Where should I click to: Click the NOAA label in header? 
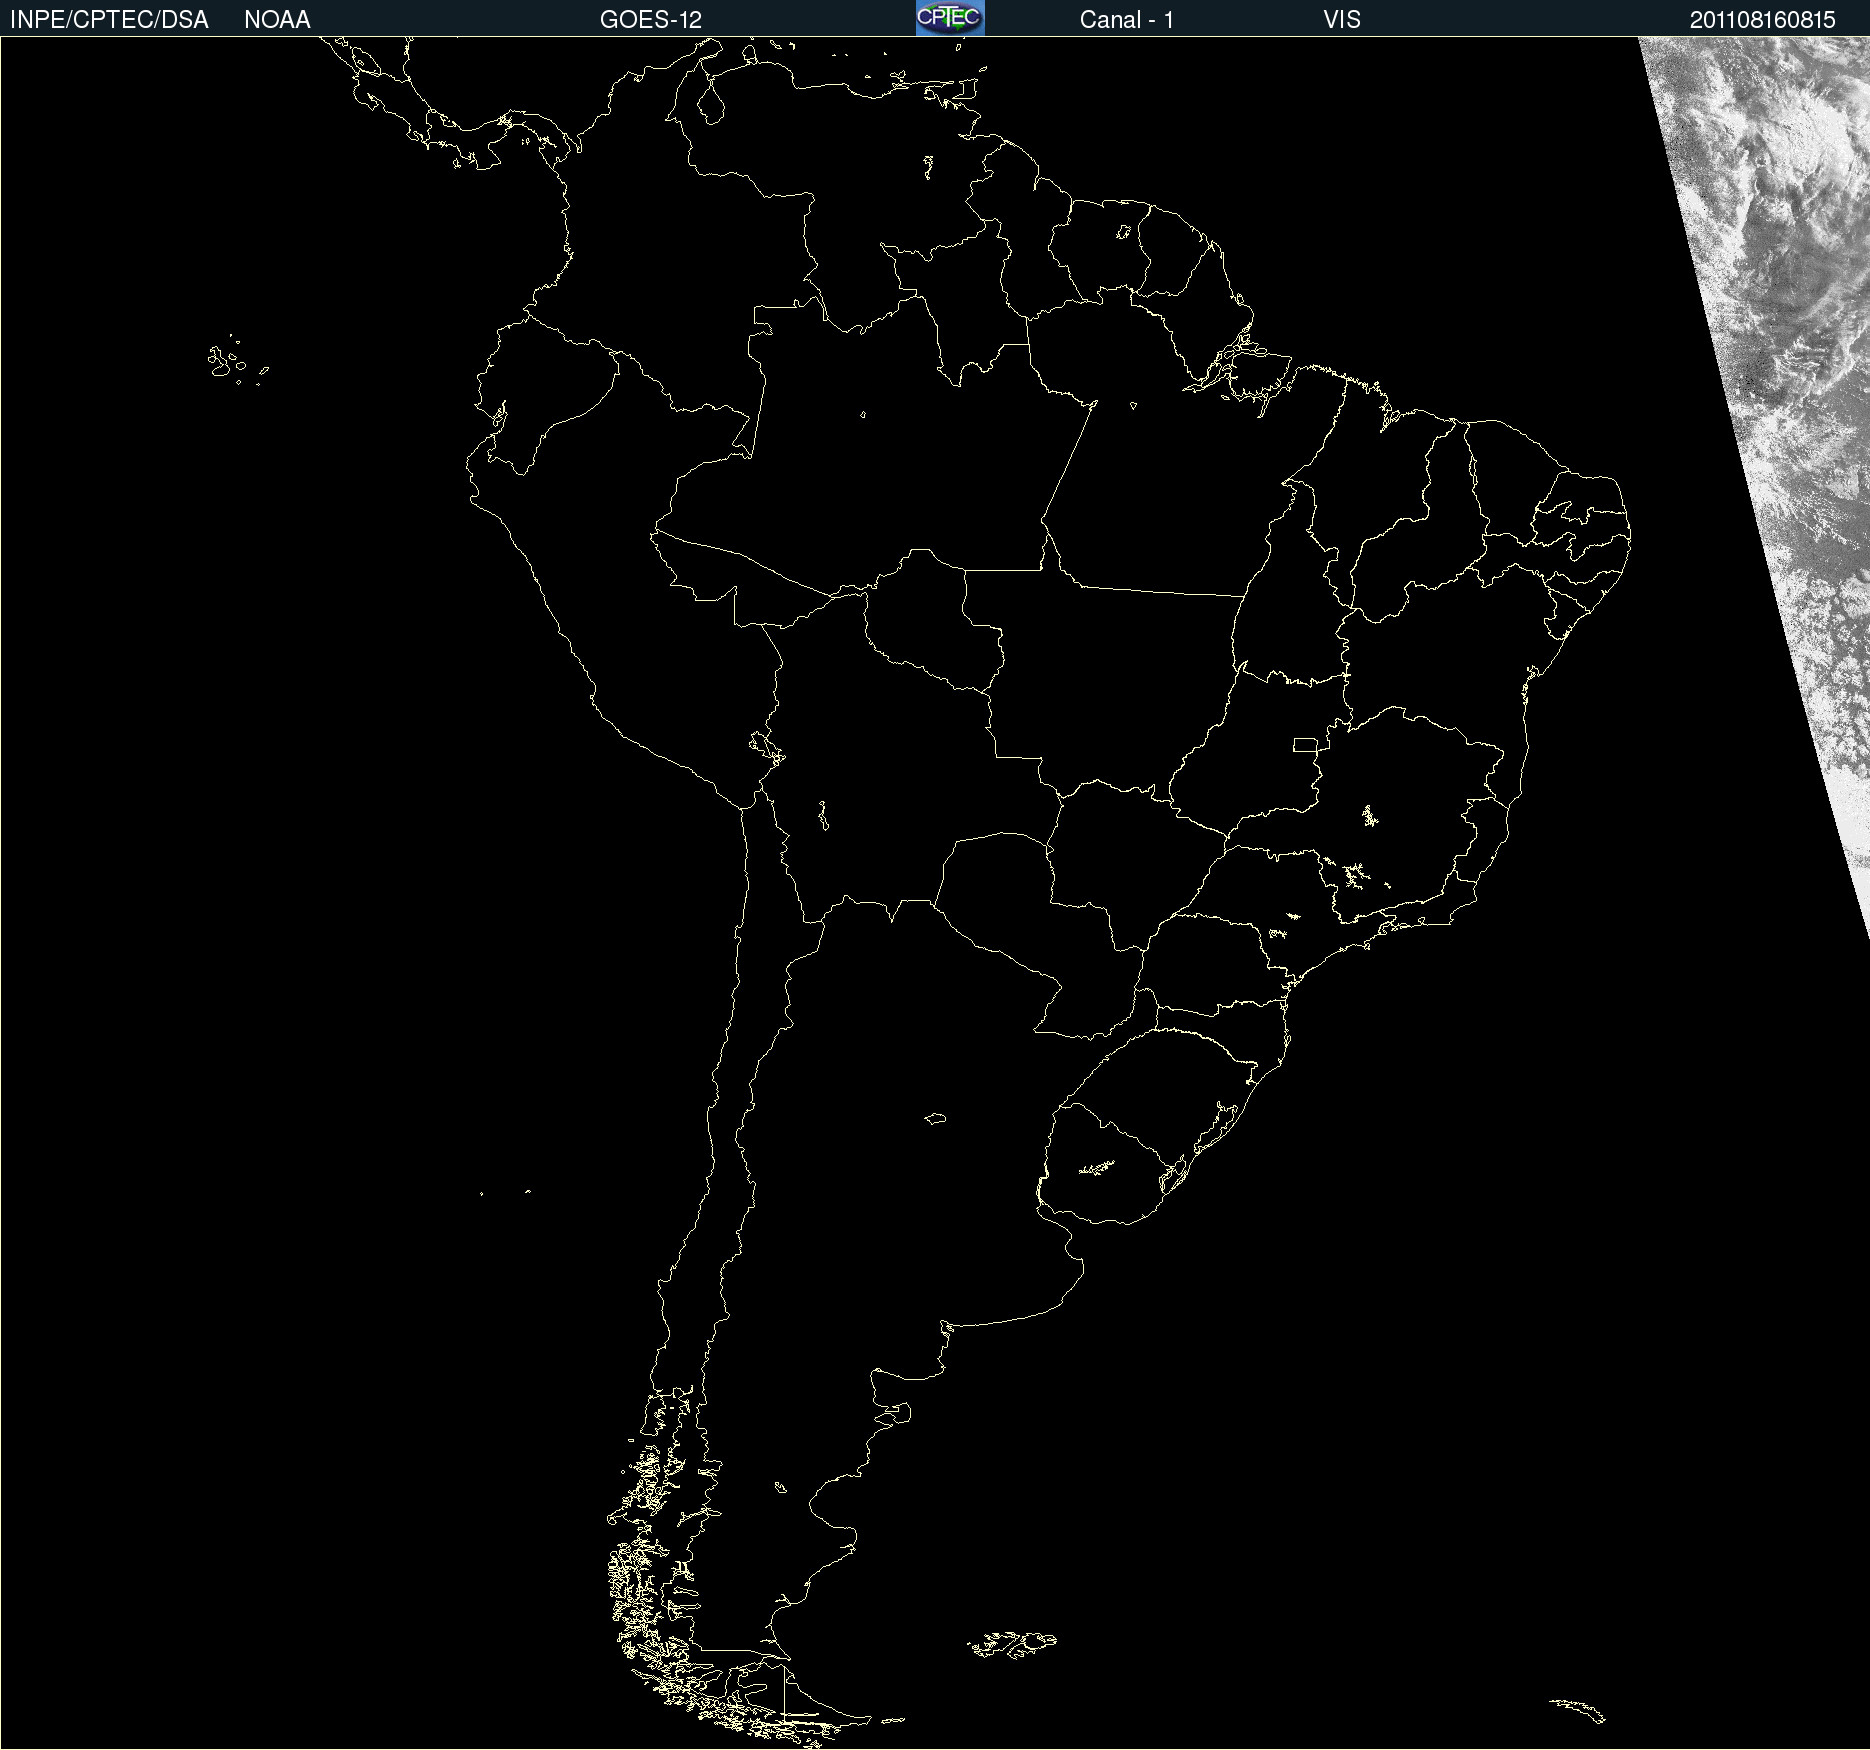click(x=277, y=20)
